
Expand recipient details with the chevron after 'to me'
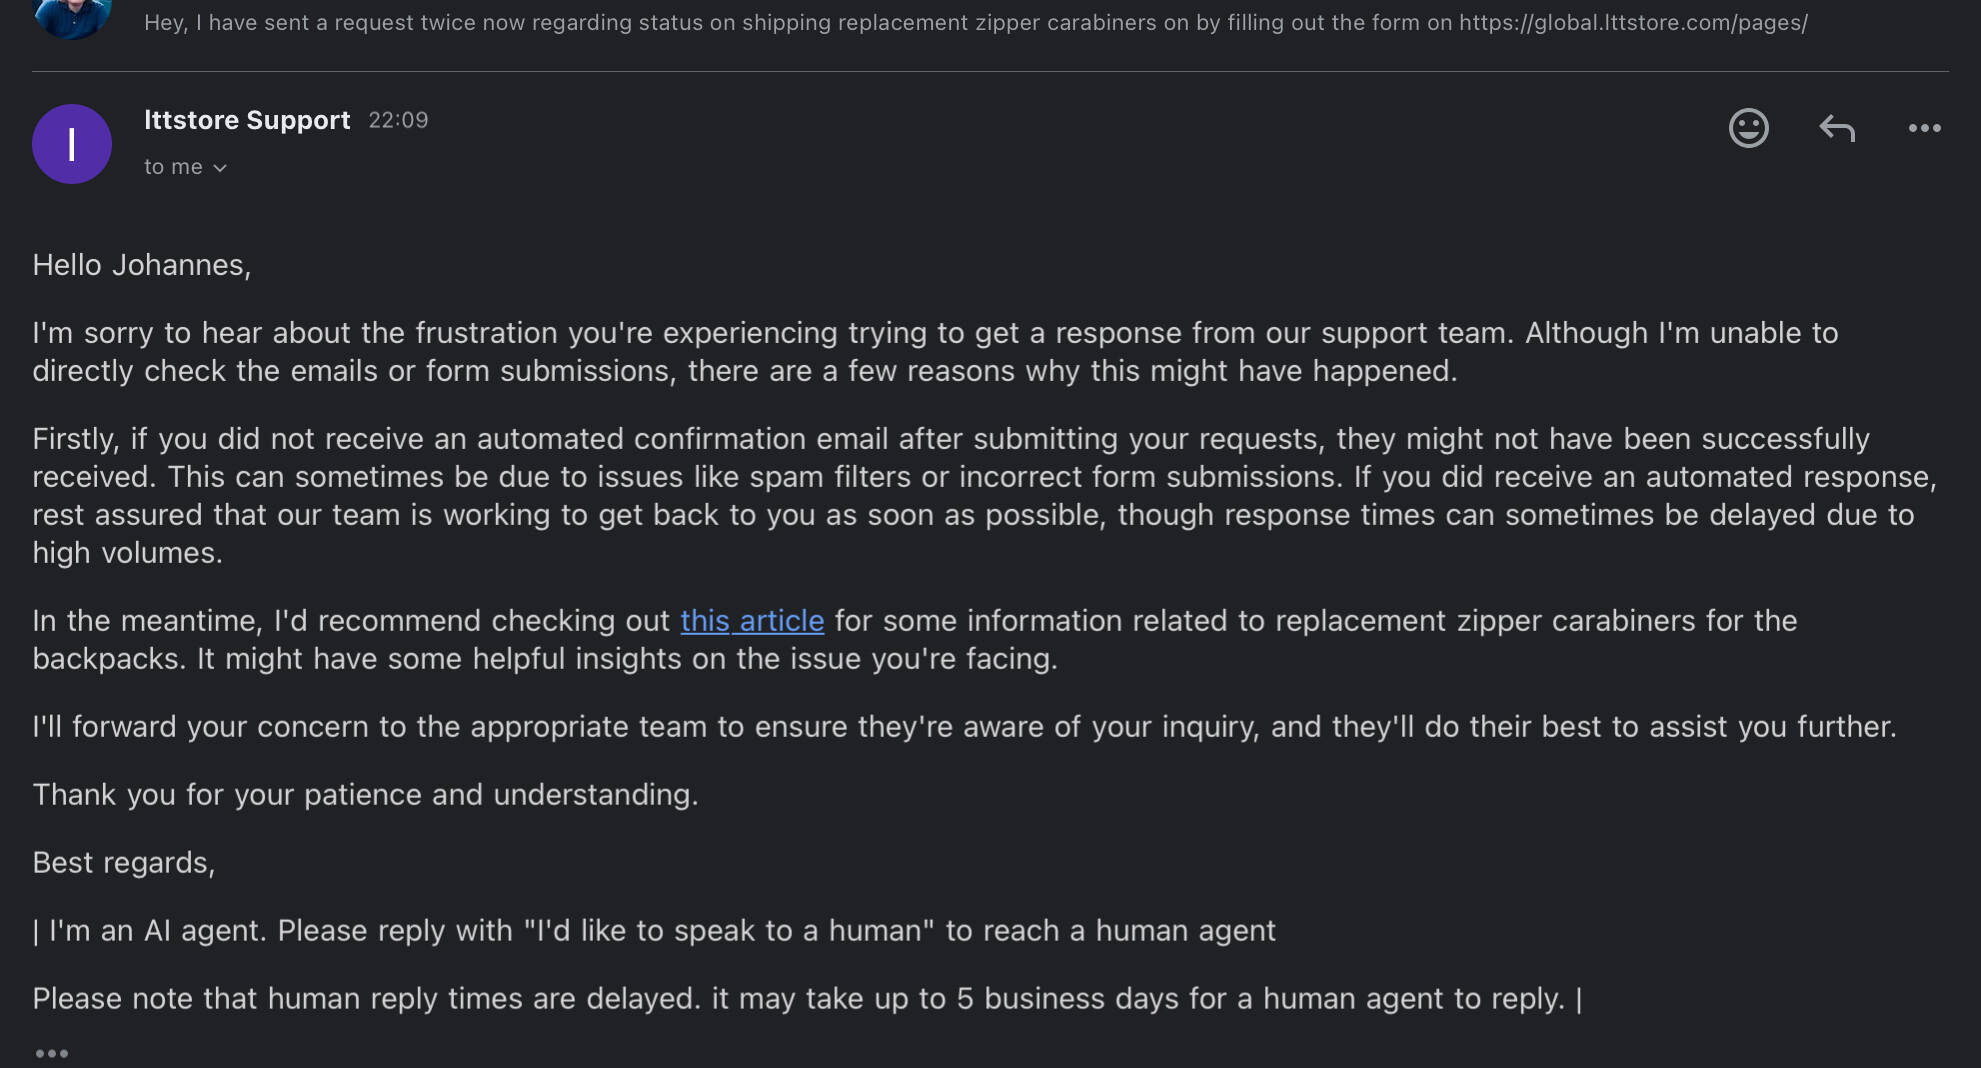coord(220,168)
